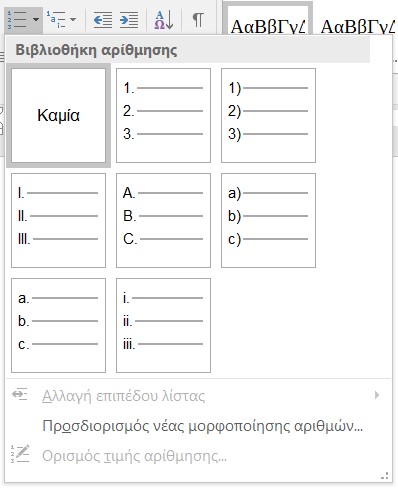Expand the Αλλαγή επιπέδου λίστας submenu arrow
The height and width of the screenshot is (495, 398).
[377, 395]
